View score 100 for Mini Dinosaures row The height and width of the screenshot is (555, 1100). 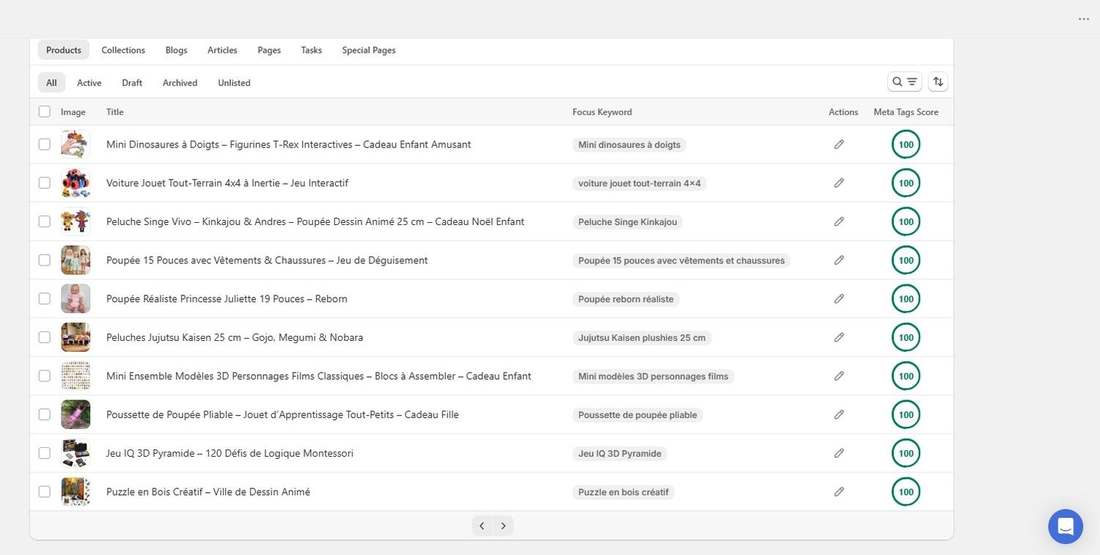tap(906, 145)
